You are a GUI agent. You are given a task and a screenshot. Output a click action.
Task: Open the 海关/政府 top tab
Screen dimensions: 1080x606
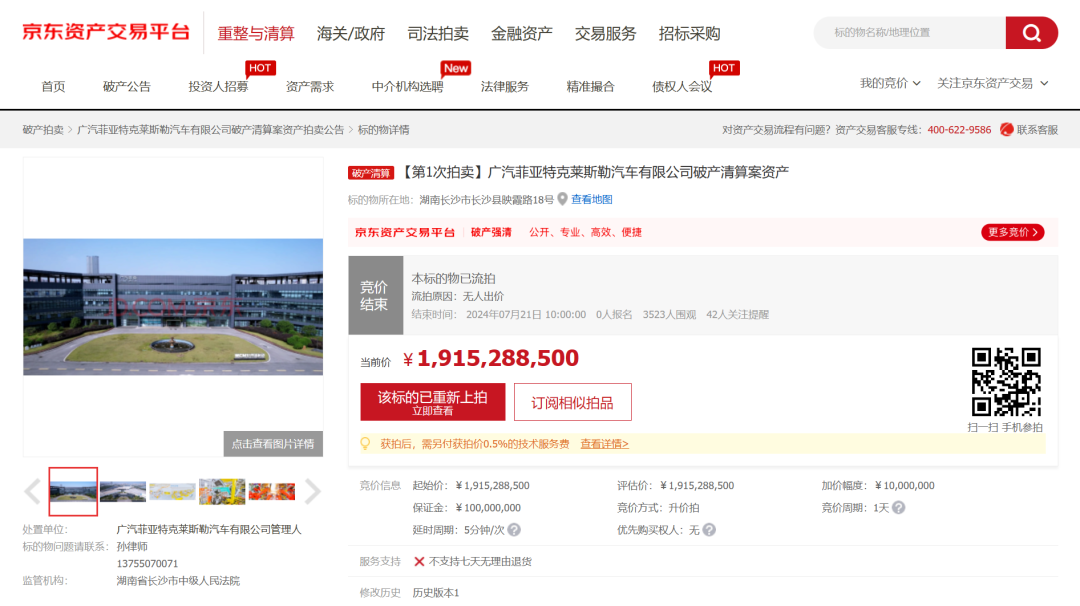(x=351, y=33)
